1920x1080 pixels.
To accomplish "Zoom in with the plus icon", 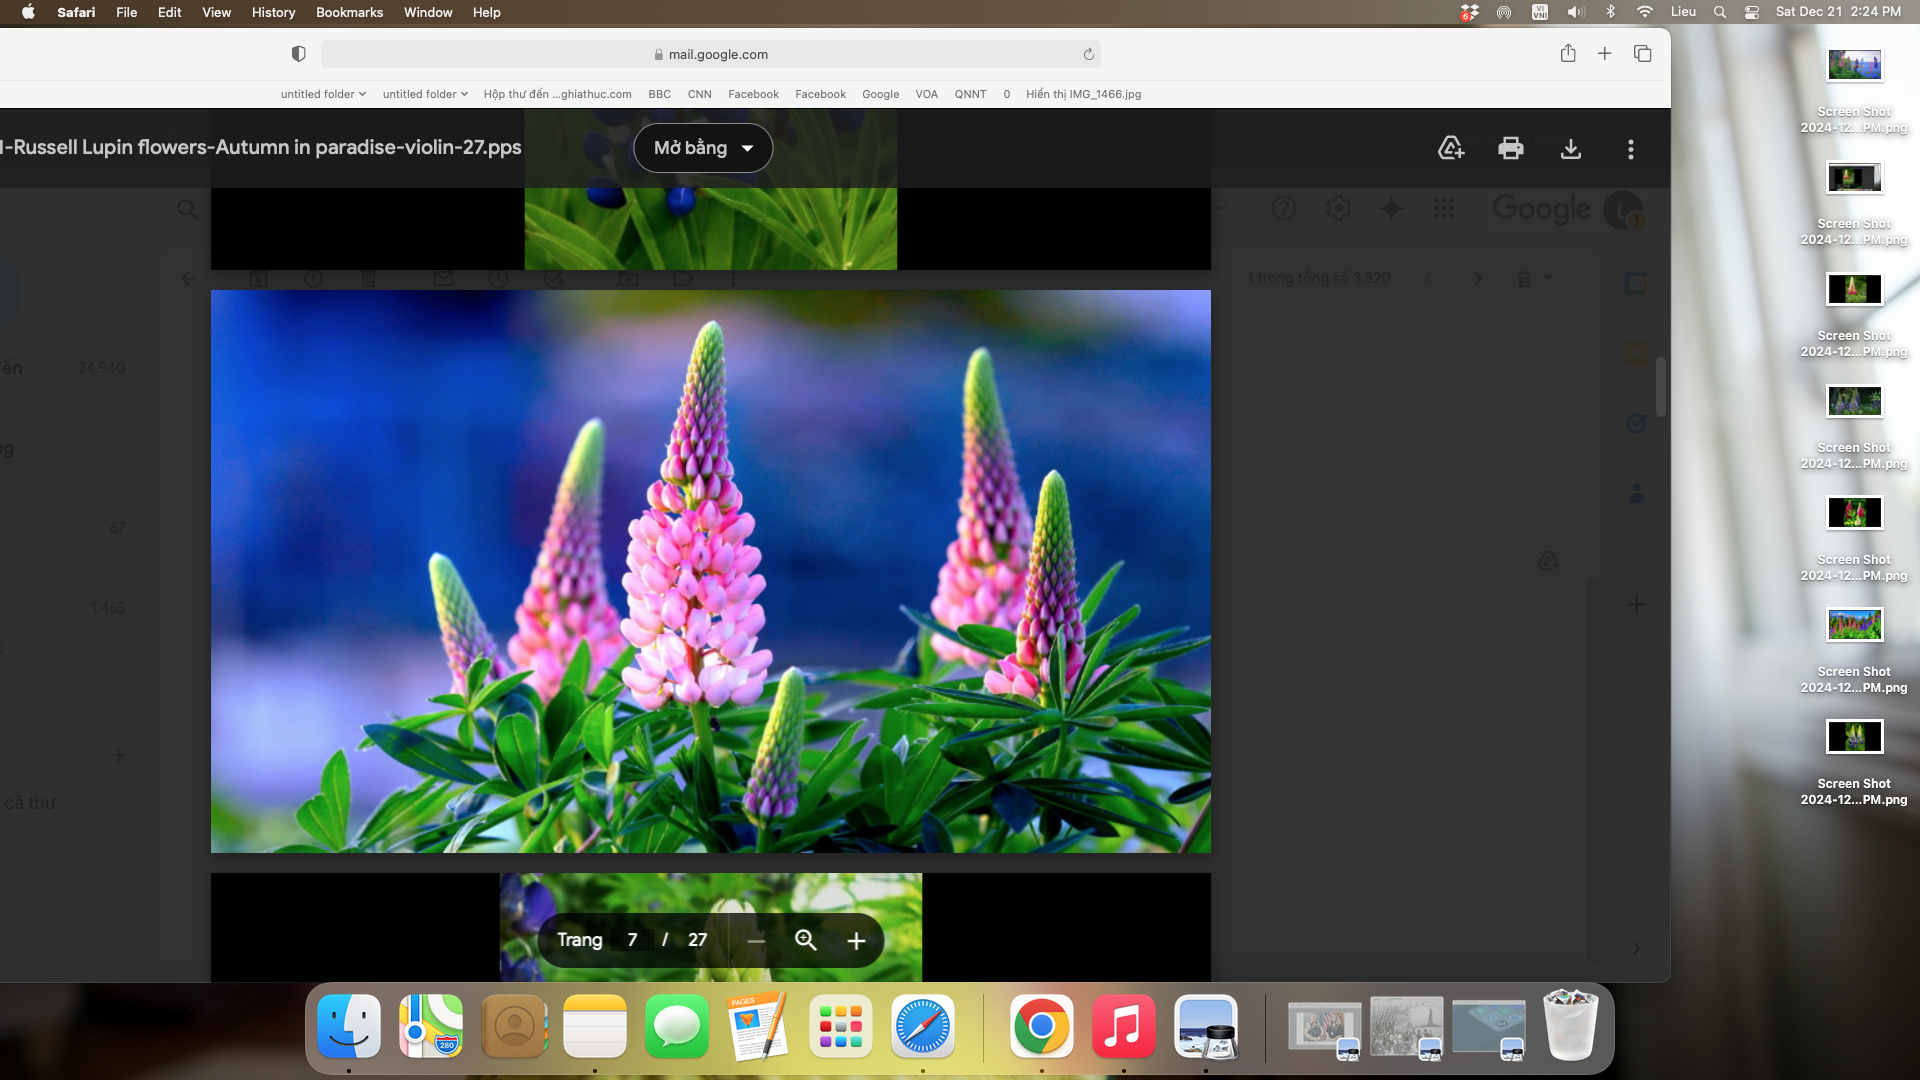I will (856, 940).
